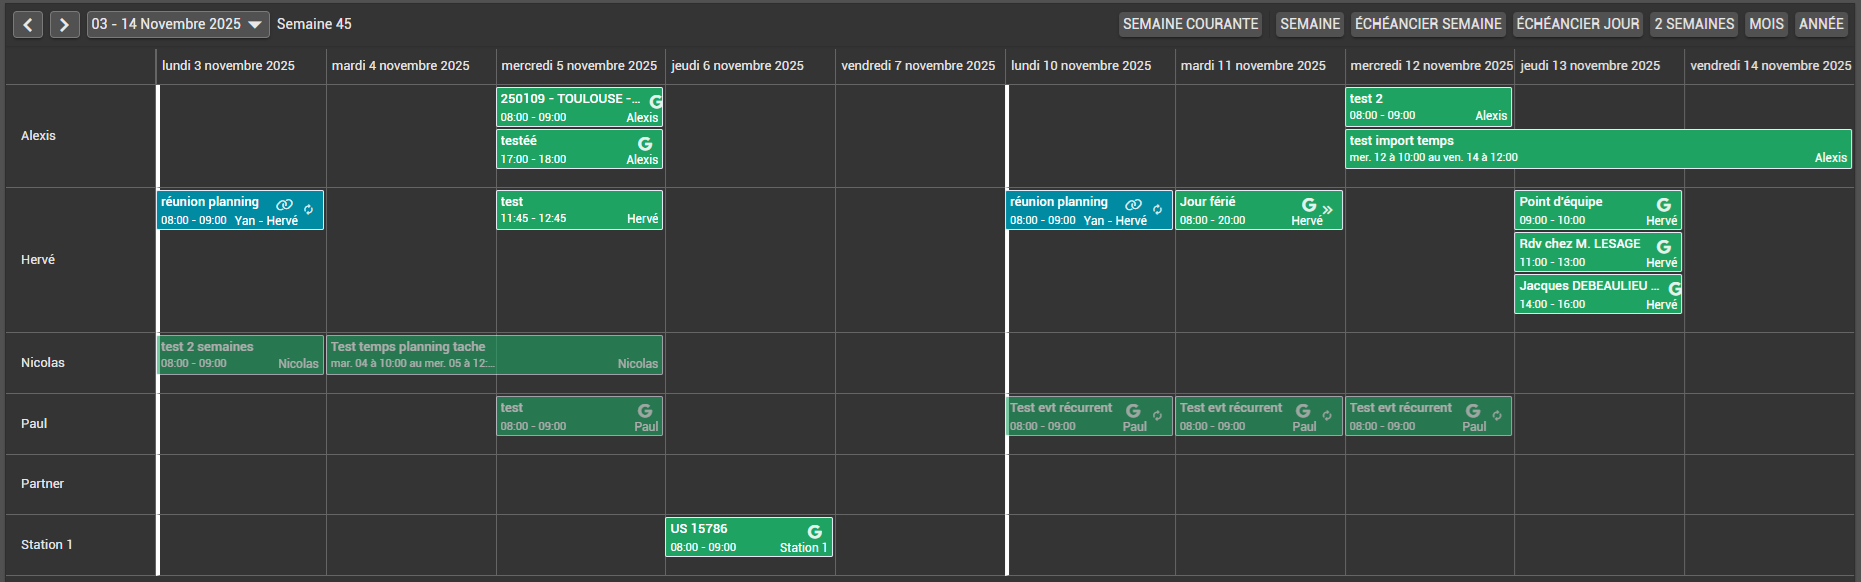This screenshot has height=582, width=1861.
Task: Open the date range dropdown 03 - 14 Novembre 2025
Action: coord(178,24)
